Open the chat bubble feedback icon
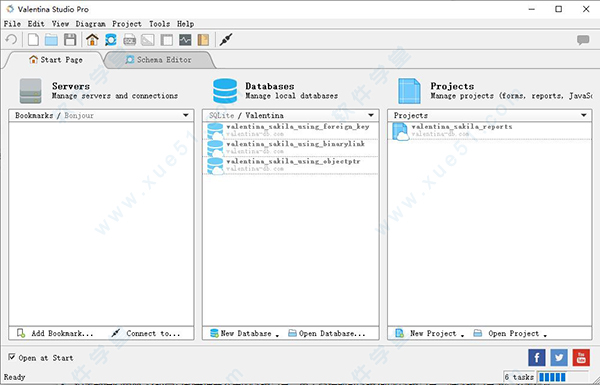 tap(583, 39)
